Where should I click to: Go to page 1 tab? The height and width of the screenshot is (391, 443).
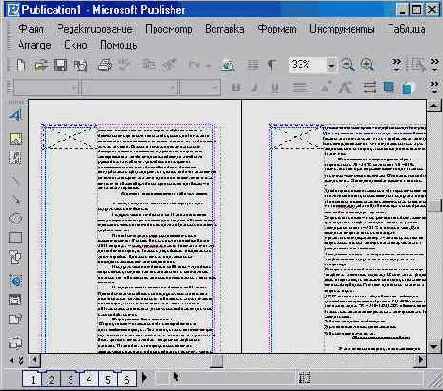click(33, 379)
